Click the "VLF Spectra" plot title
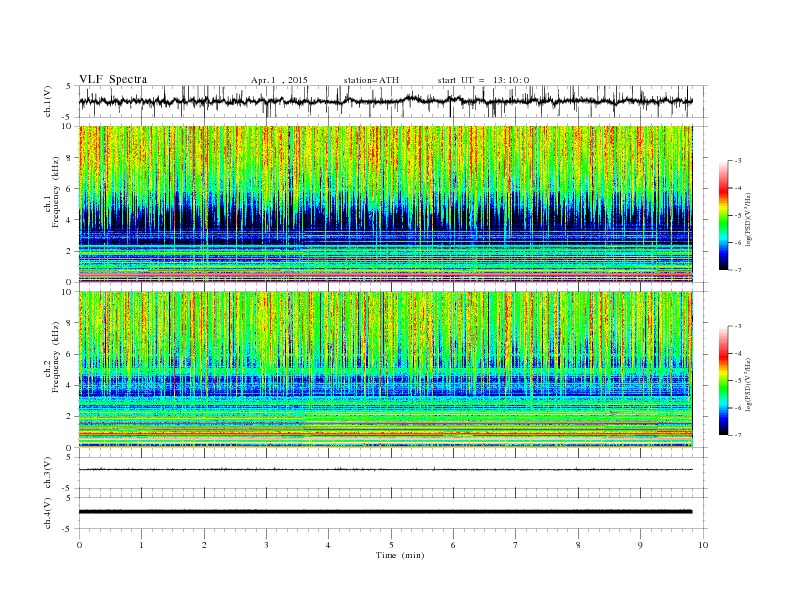Image resolution: width=792 pixels, height=612 pixels. (113, 79)
